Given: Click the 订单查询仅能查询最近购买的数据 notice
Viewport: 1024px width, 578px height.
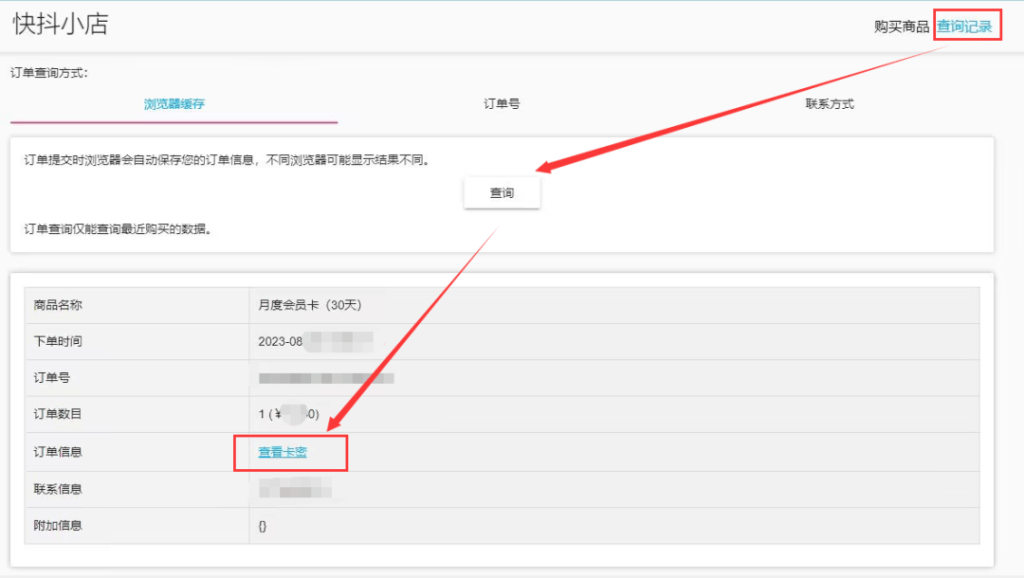Looking at the screenshot, I should click(x=118, y=229).
